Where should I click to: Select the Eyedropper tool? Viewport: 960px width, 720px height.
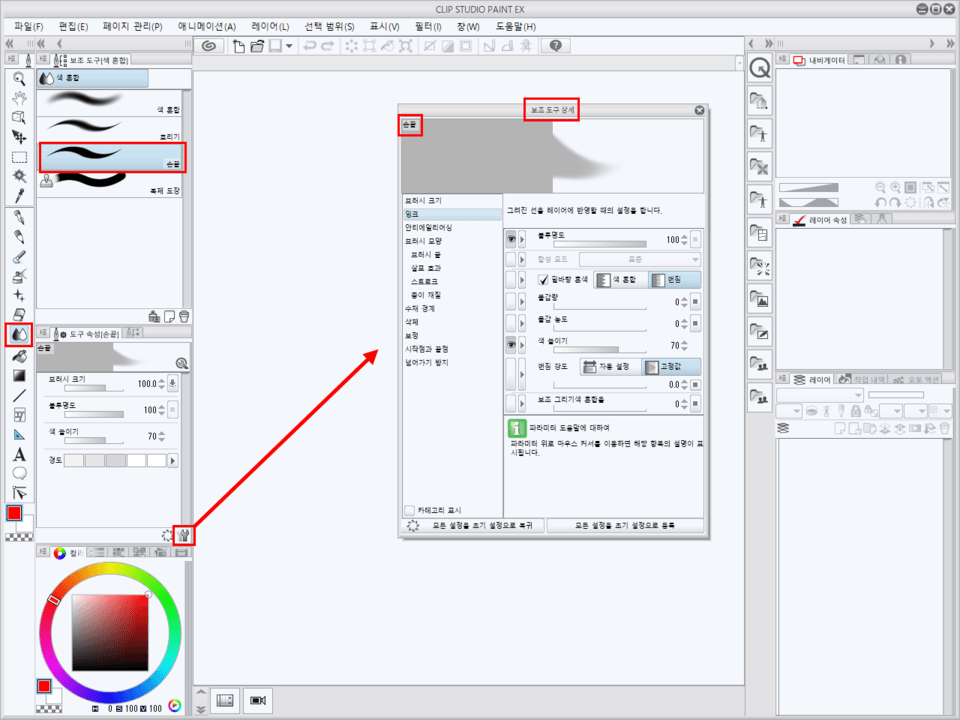point(18,195)
